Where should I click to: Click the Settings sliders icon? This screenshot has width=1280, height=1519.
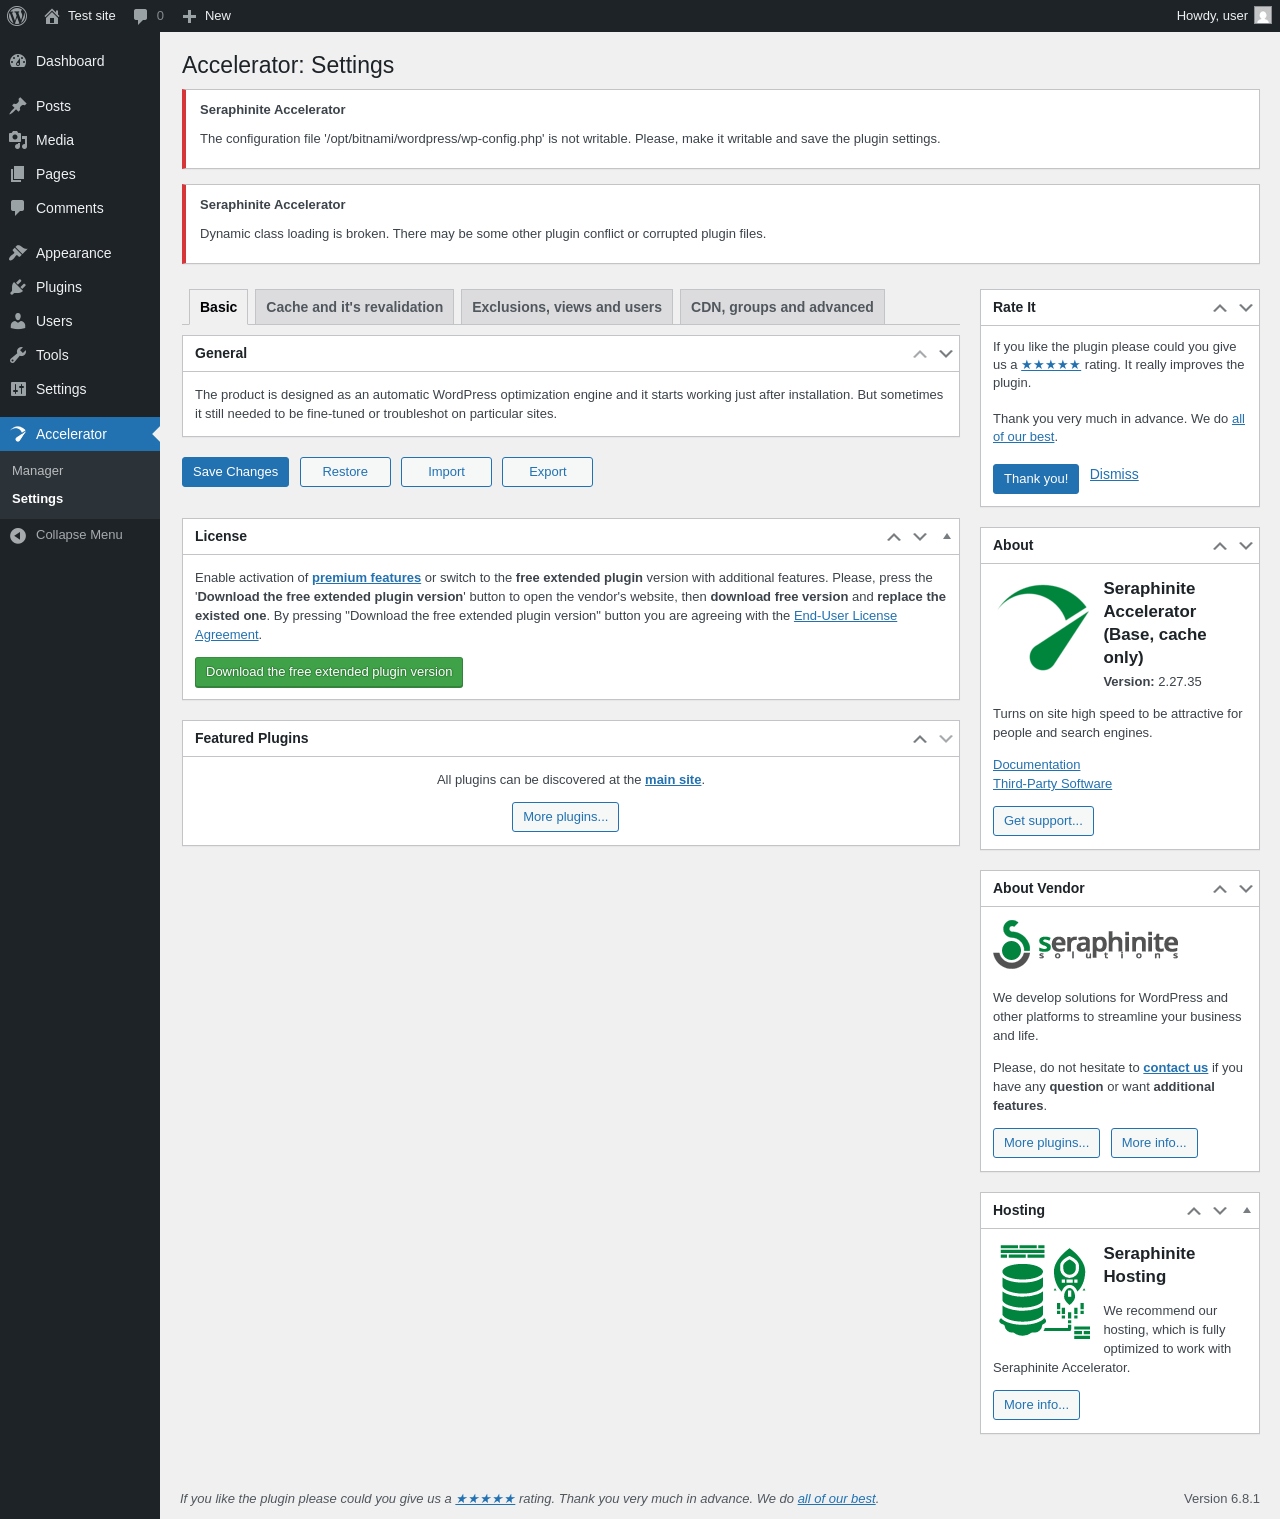(18, 389)
